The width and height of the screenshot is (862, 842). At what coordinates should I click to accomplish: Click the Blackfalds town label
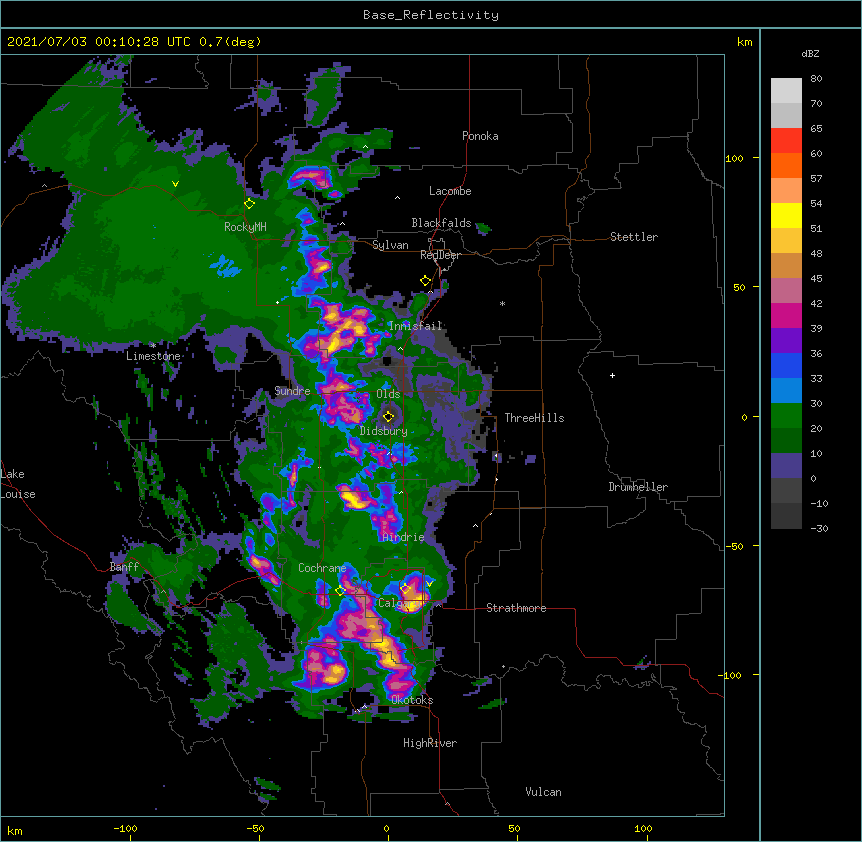(x=441, y=223)
